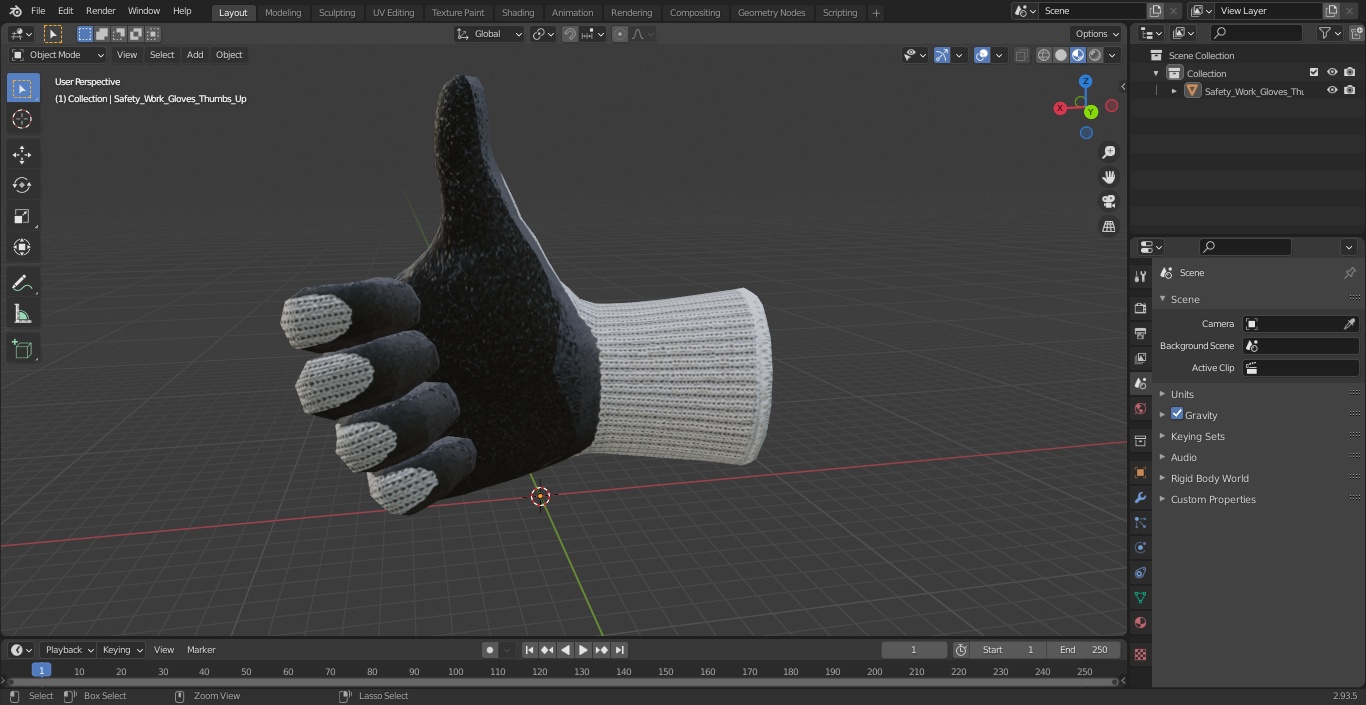Click the Blender logo menu icon
Viewport: 1366px width, 705px height.
point(15,11)
